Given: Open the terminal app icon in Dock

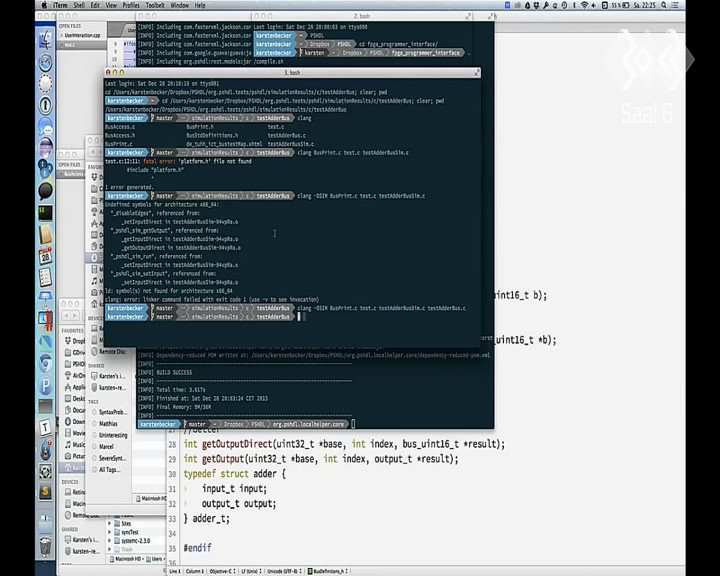Looking at the screenshot, I should coord(45,212).
